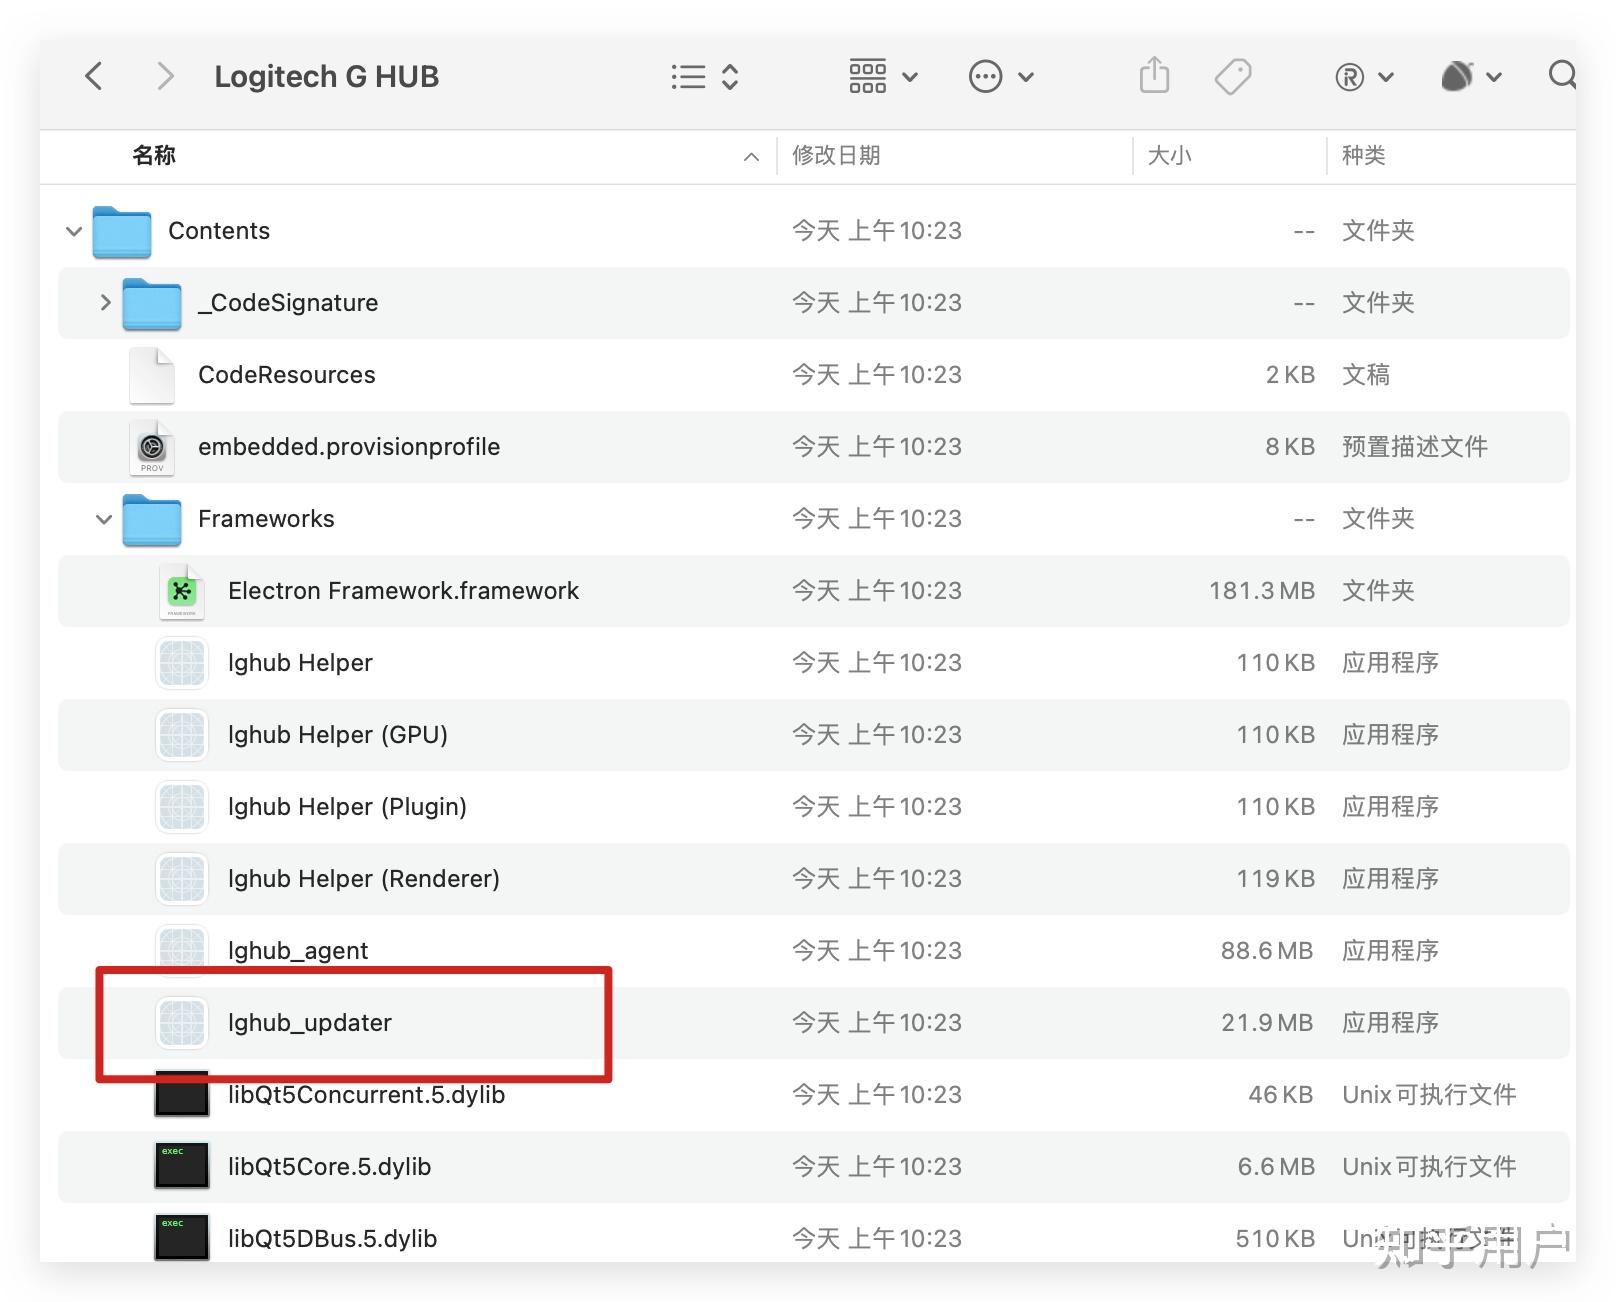Select the lghub_updater app icon
1616x1302 pixels.
click(182, 1023)
